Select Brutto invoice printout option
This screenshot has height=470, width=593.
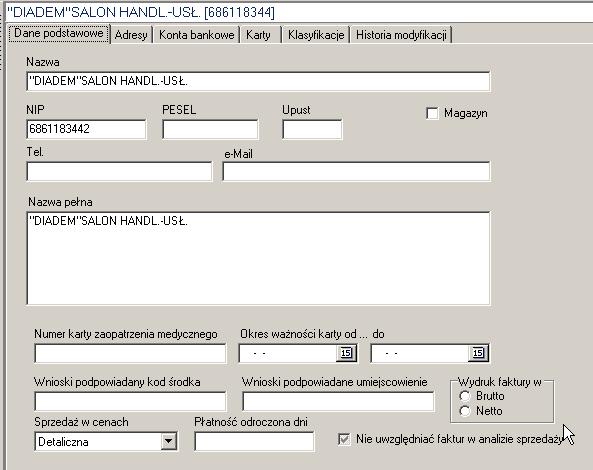[x=465, y=396]
